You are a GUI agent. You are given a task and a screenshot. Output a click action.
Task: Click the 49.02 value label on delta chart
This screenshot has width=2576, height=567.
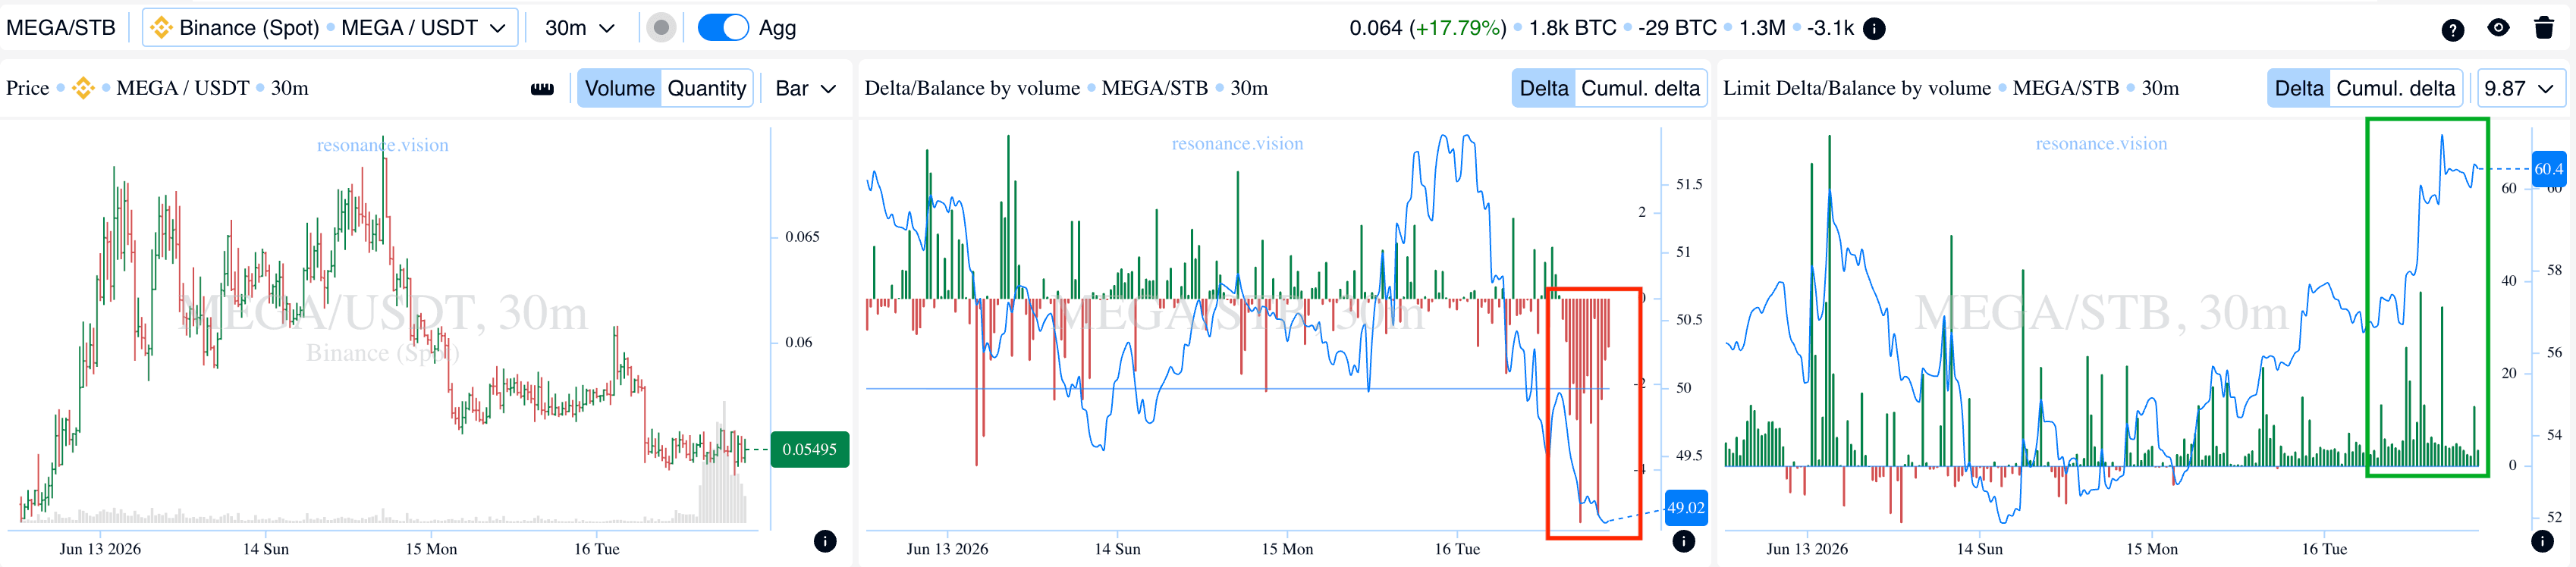click(1685, 508)
